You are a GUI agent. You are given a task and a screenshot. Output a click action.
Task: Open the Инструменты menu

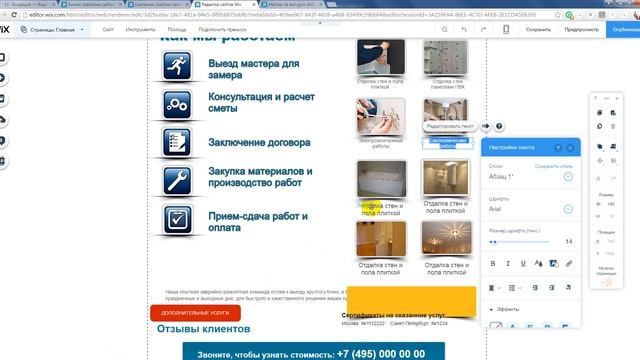[140, 29]
